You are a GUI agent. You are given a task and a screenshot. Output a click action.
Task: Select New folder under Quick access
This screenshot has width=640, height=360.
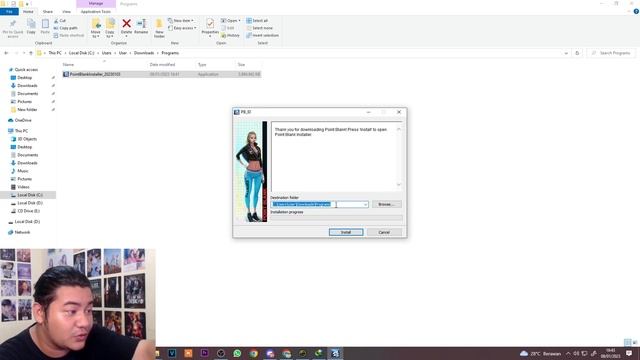27,110
